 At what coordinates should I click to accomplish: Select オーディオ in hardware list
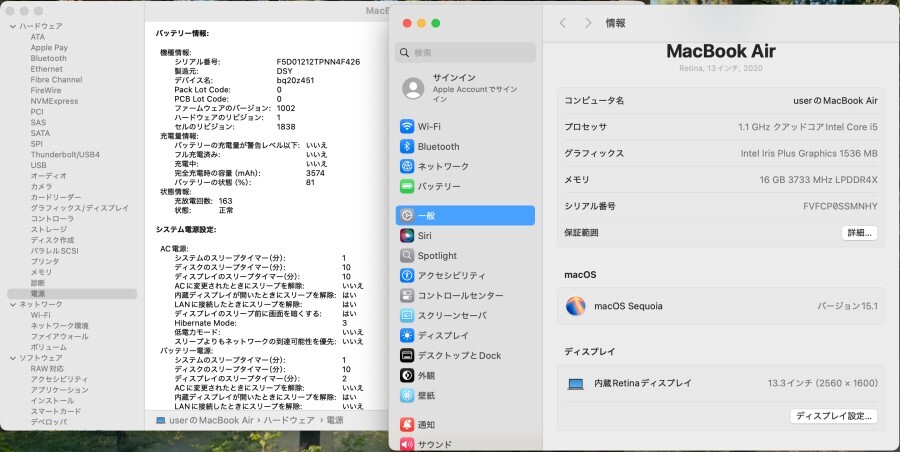48,176
